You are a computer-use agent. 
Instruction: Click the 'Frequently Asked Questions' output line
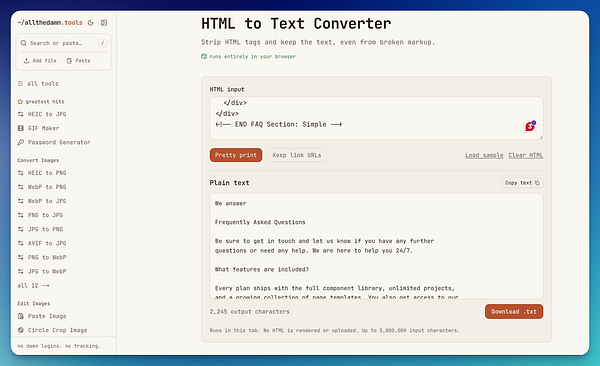coord(260,222)
